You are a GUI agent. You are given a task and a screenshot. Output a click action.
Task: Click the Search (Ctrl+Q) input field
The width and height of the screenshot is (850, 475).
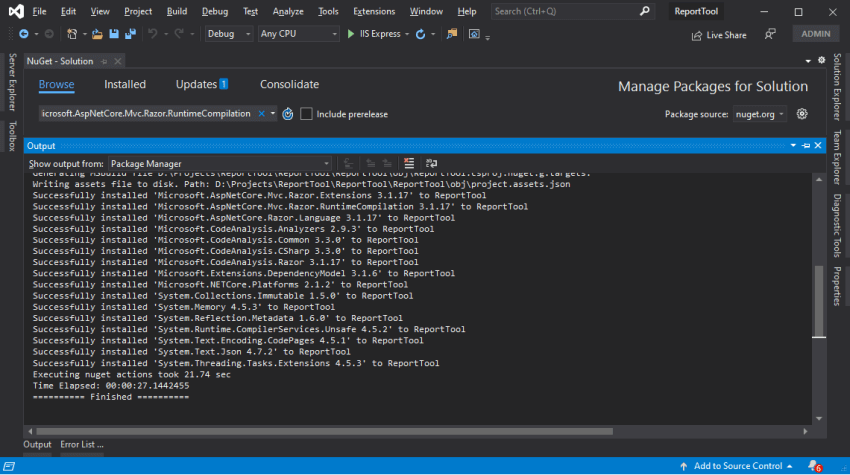click(x=573, y=11)
